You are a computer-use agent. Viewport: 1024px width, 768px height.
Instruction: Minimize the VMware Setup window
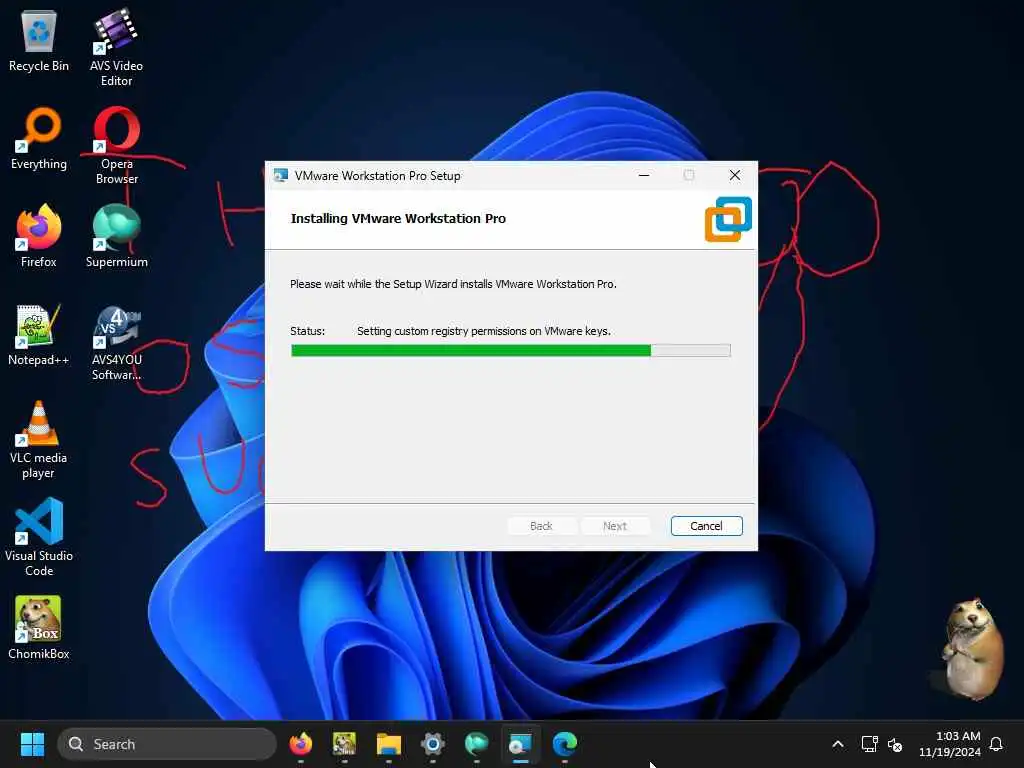click(644, 175)
